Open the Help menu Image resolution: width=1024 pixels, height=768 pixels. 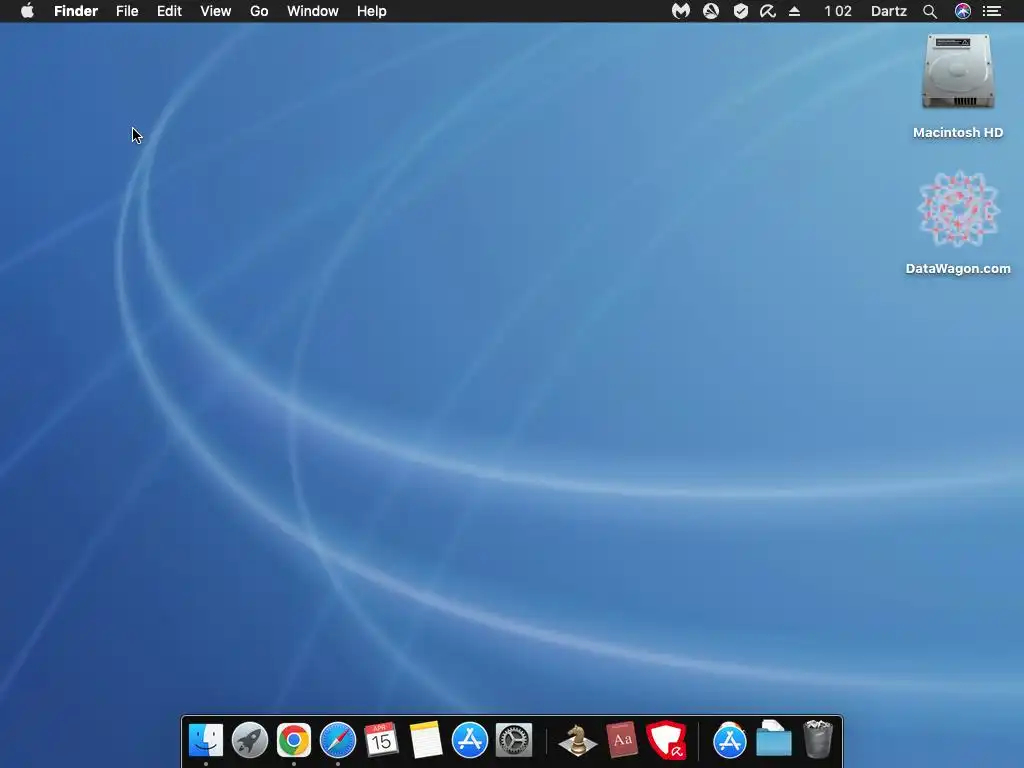pos(372,11)
